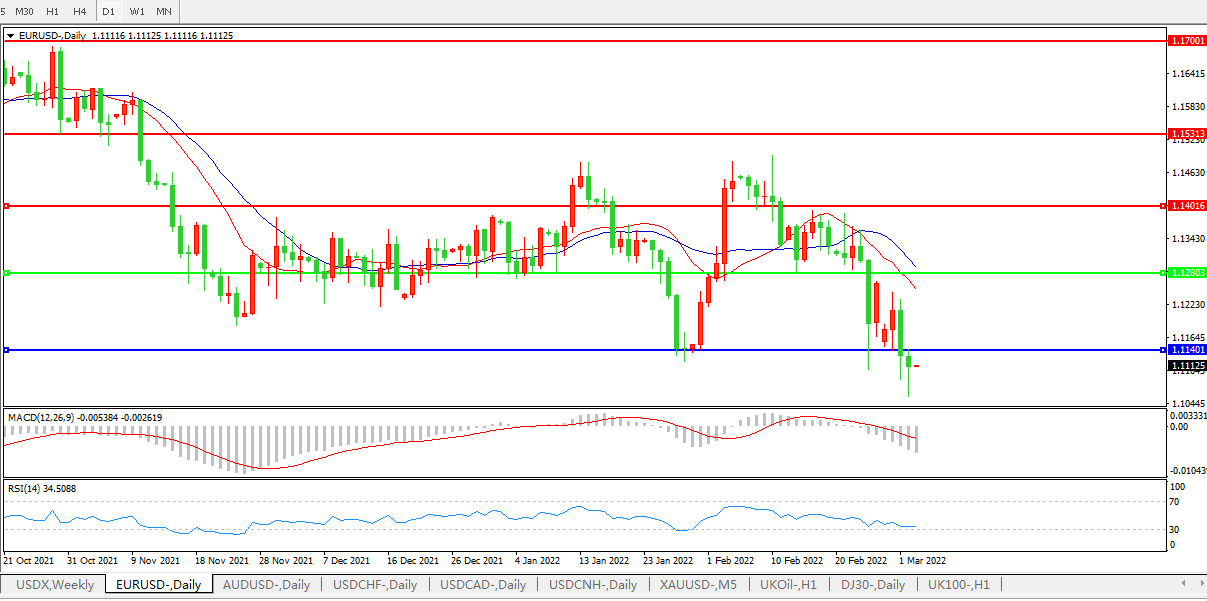Open the chart menu triangle beside EURUSD-,Daily
1207x601 pixels.
click(x=10, y=36)
